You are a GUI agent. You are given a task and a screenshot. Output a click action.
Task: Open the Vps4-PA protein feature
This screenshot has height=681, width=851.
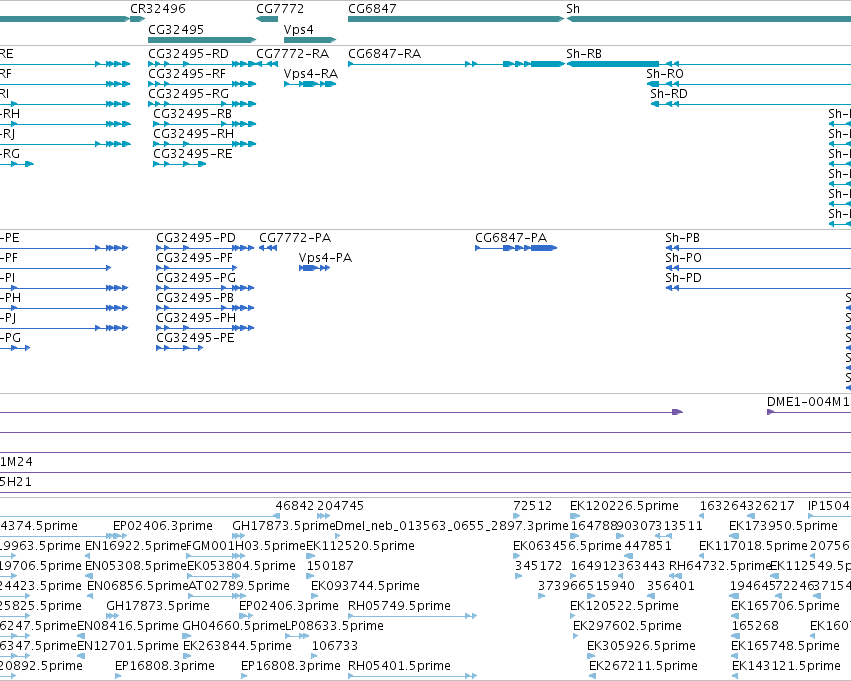click(x=314, y=268)
